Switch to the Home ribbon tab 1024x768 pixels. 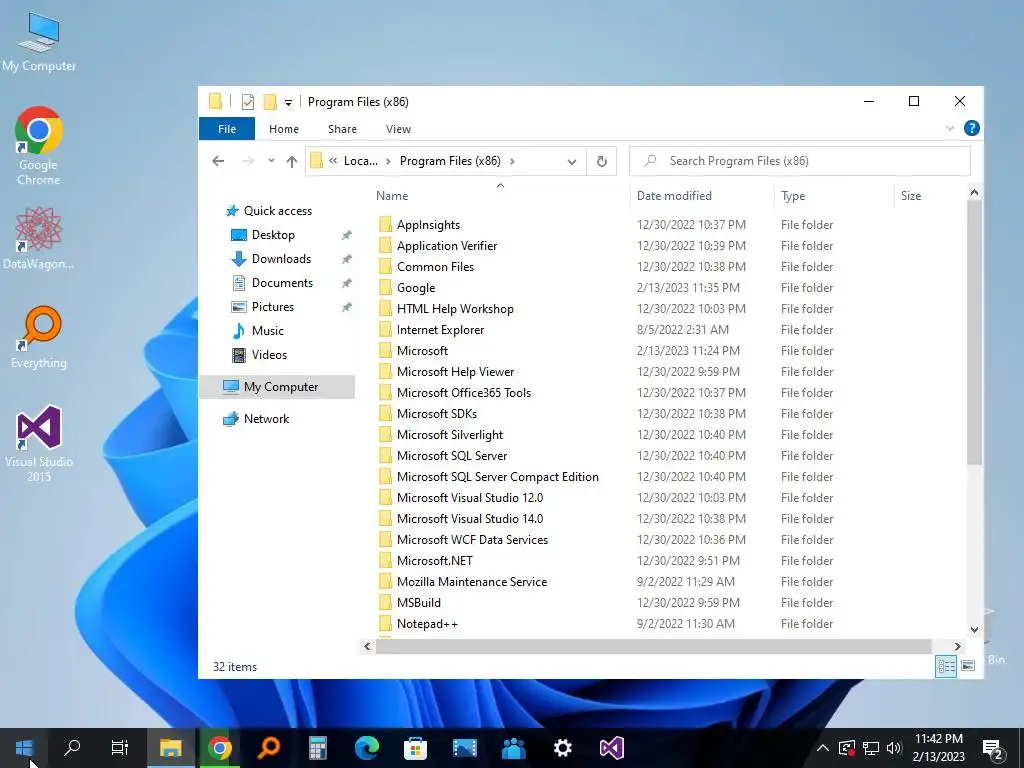(283, 129)
